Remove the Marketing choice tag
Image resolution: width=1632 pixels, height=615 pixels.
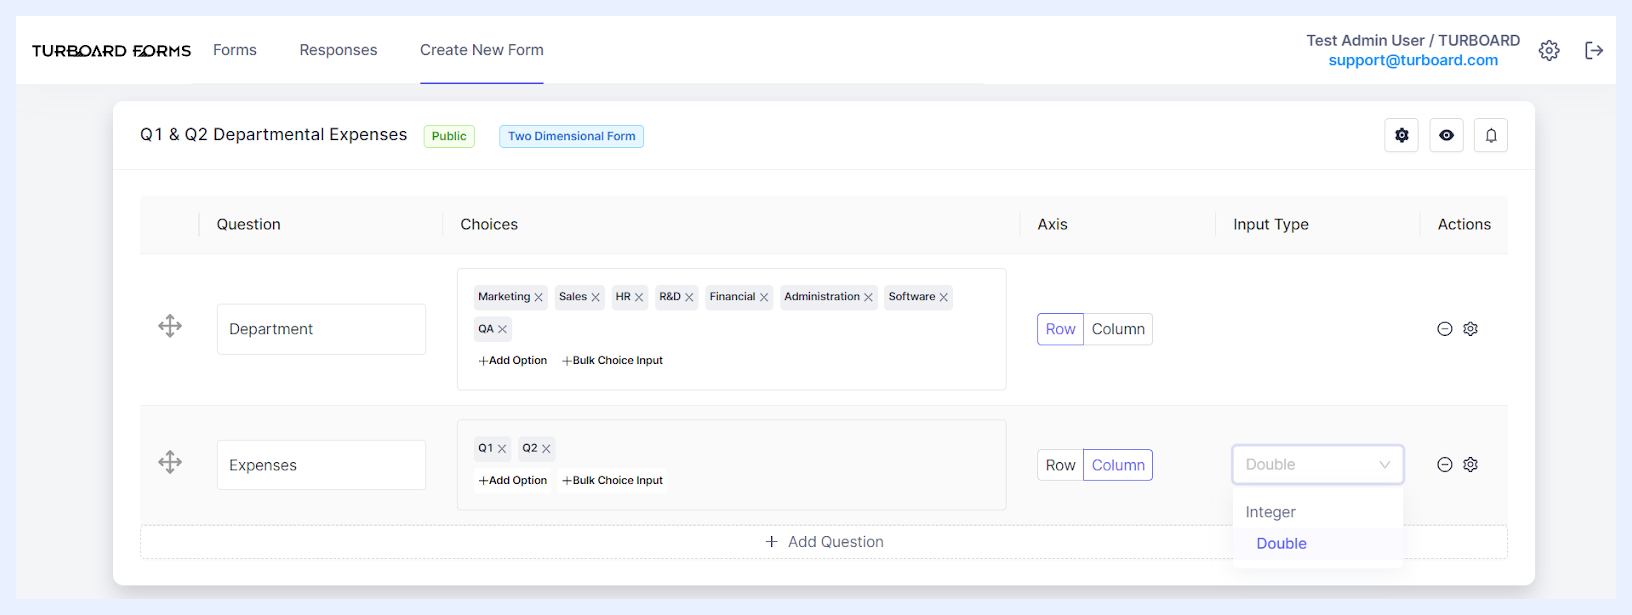[539, 297]
